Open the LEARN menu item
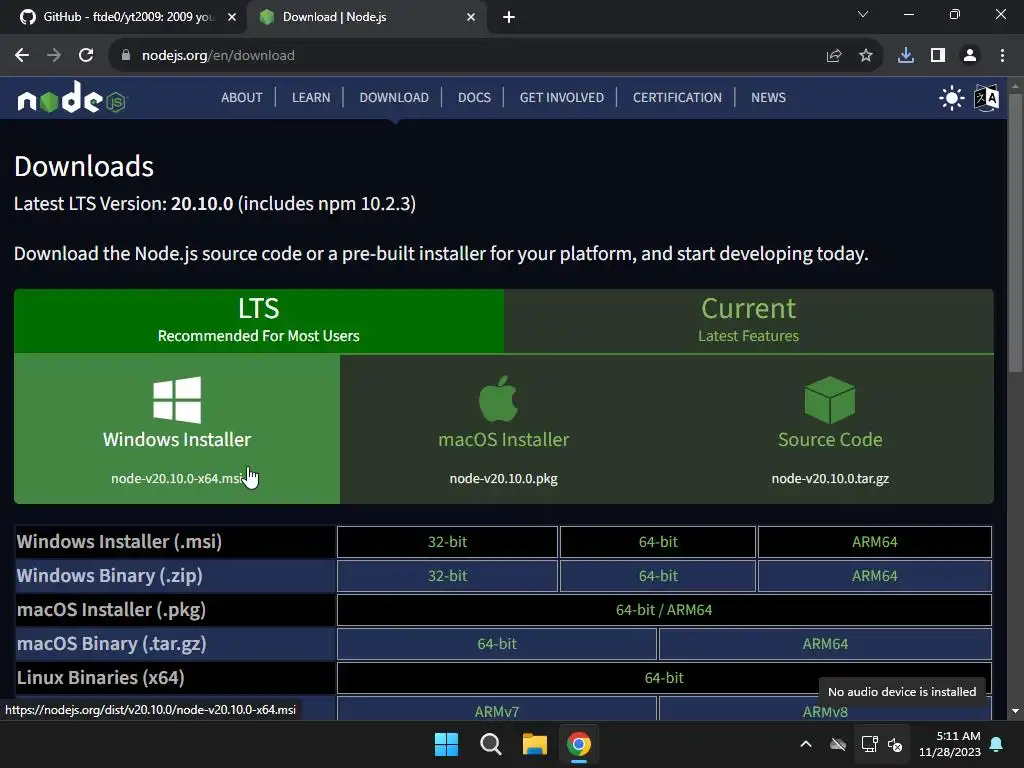 (x=311, y=97)
